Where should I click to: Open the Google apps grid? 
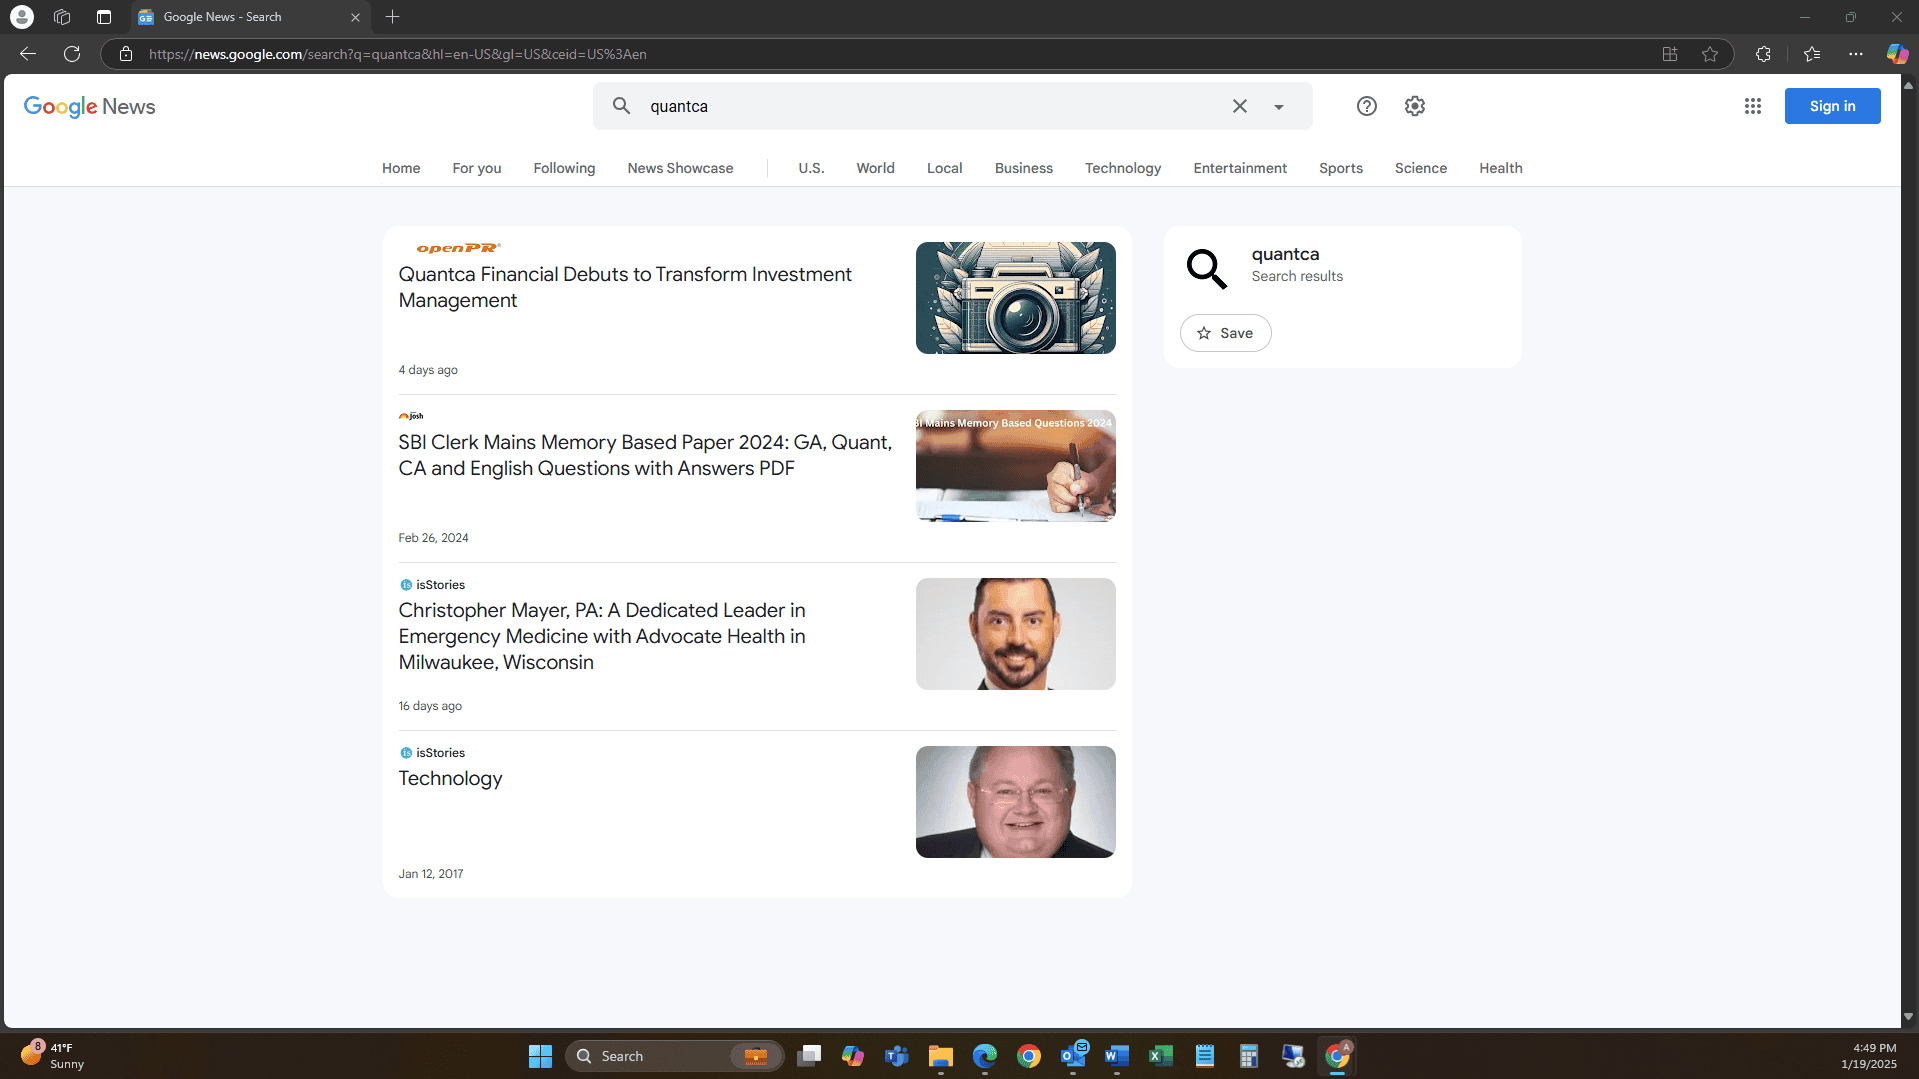[1752, 106]
